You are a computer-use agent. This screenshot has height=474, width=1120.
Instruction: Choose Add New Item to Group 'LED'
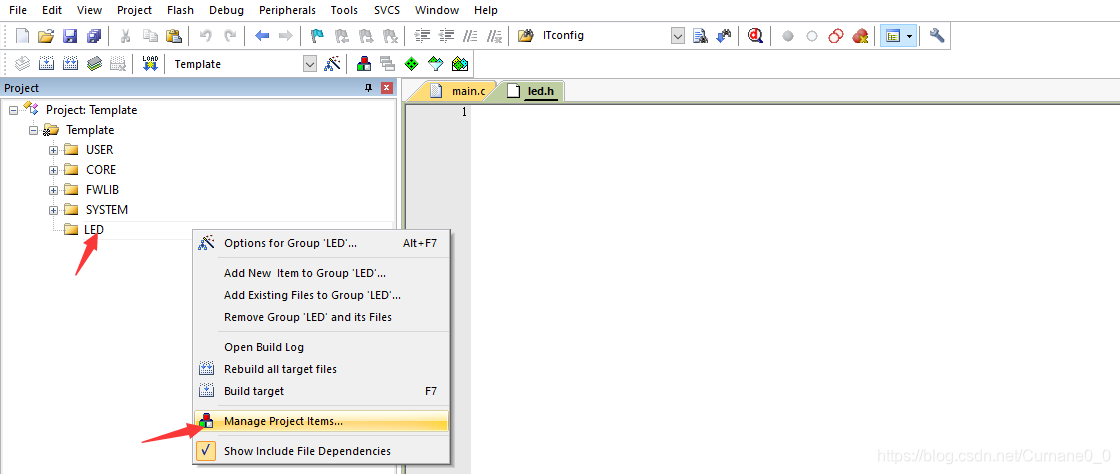(321, 273)
